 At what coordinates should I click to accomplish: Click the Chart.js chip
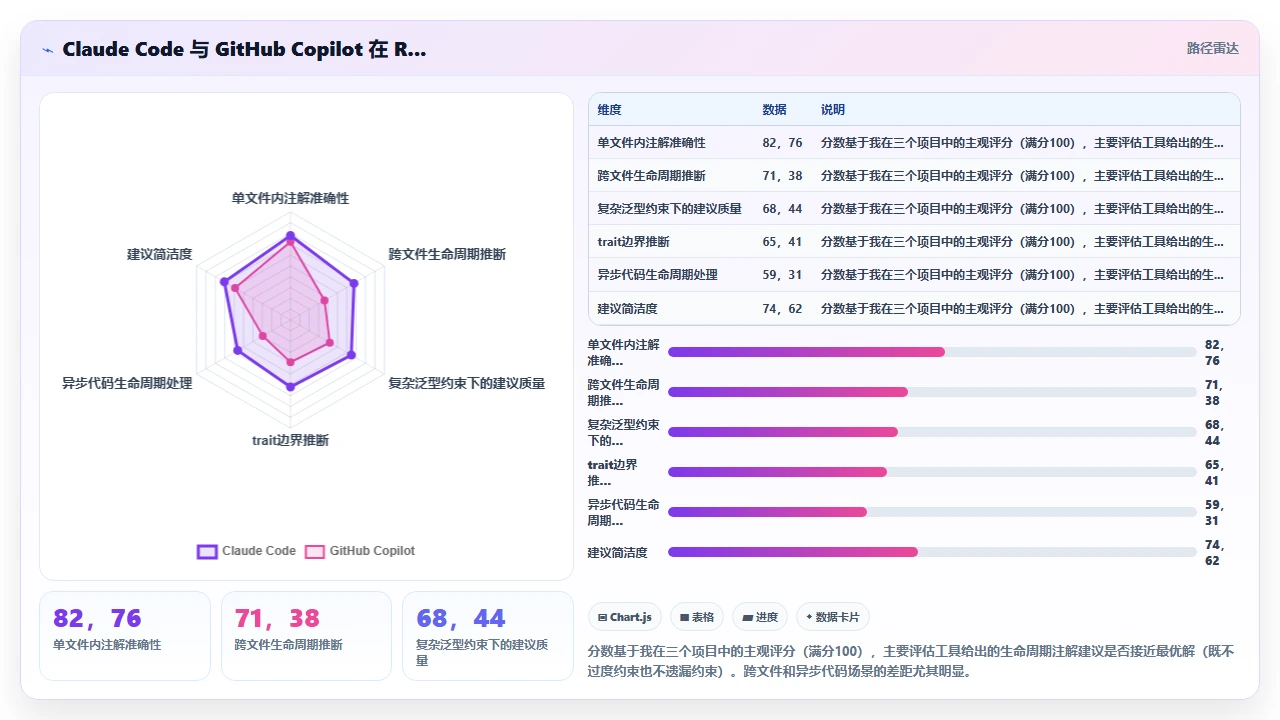click(625, 617)
